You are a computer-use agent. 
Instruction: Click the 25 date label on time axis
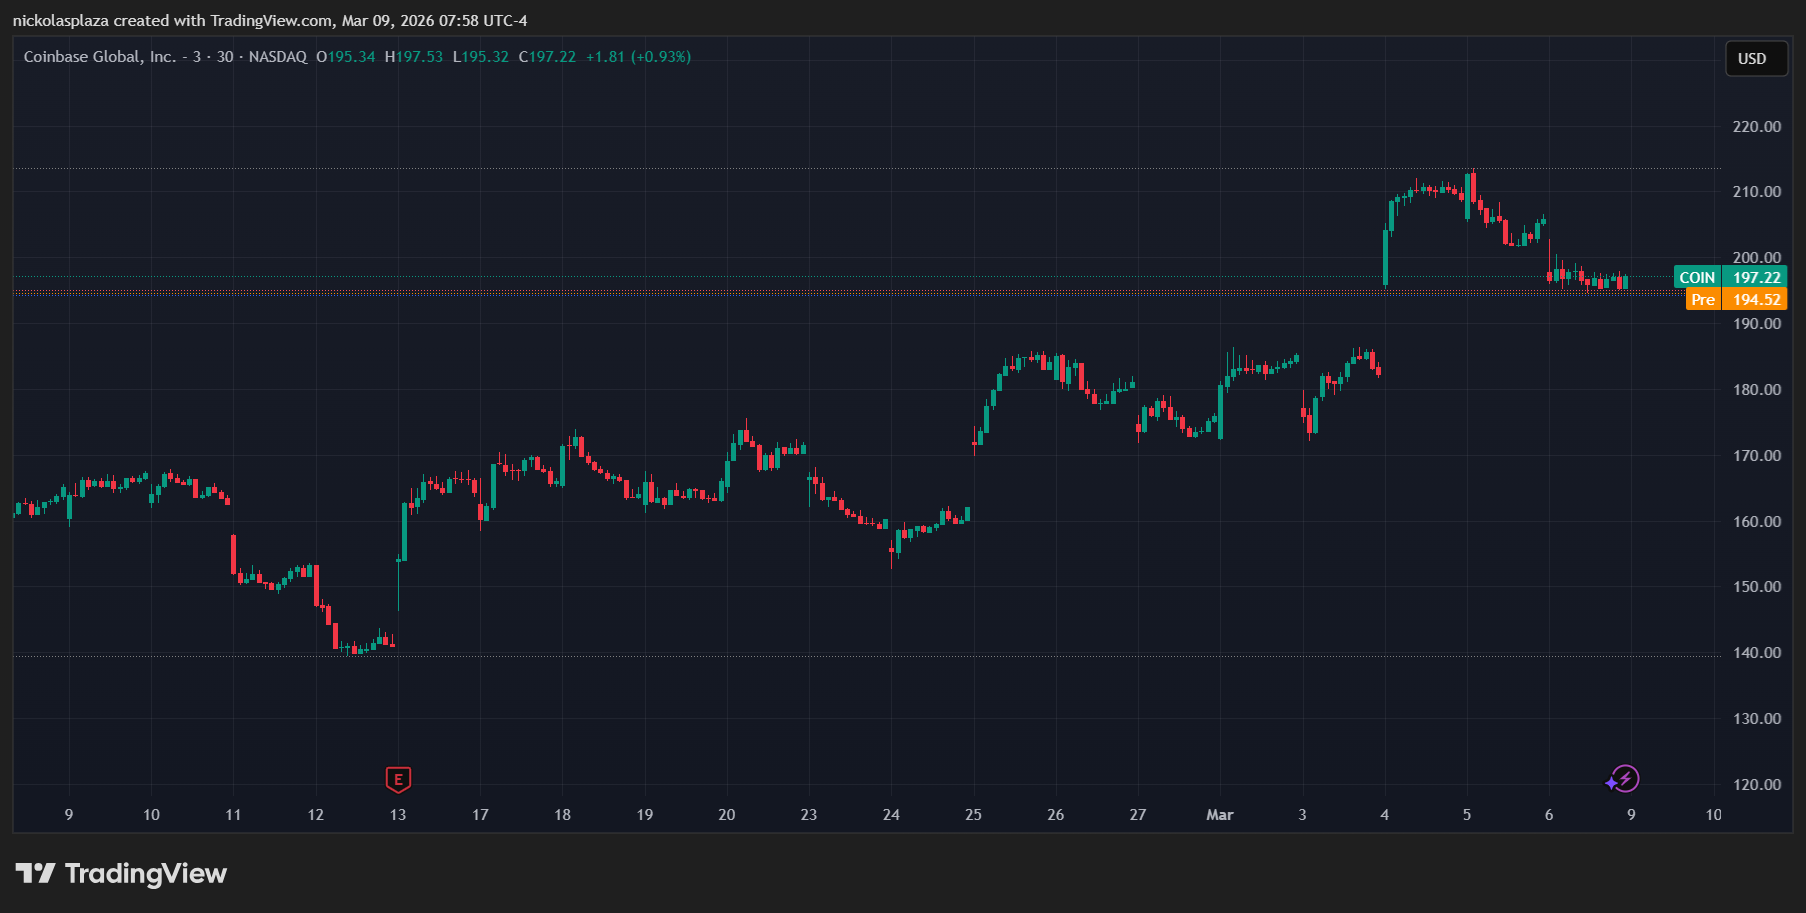tap(973, 815)
